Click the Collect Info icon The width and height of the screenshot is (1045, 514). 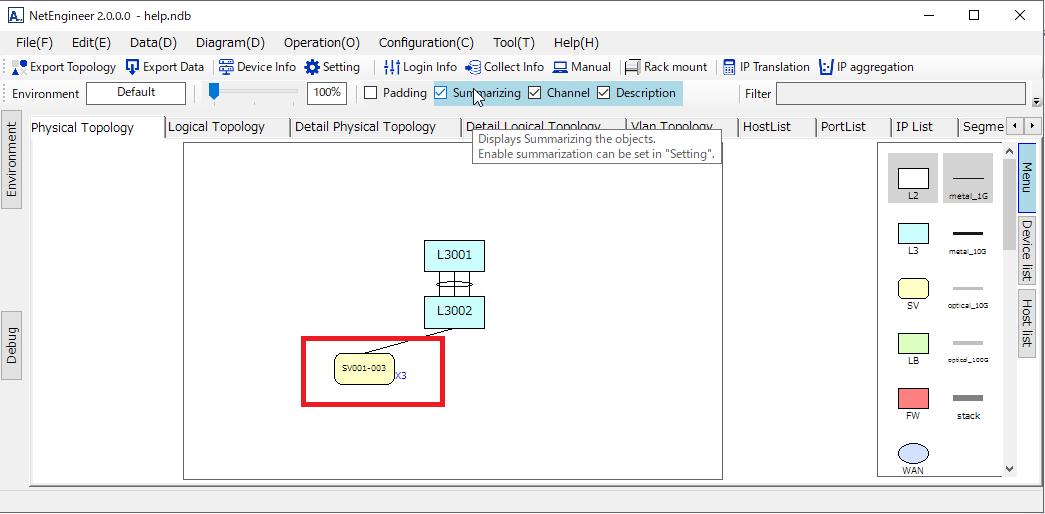click(x=473, y=67)
